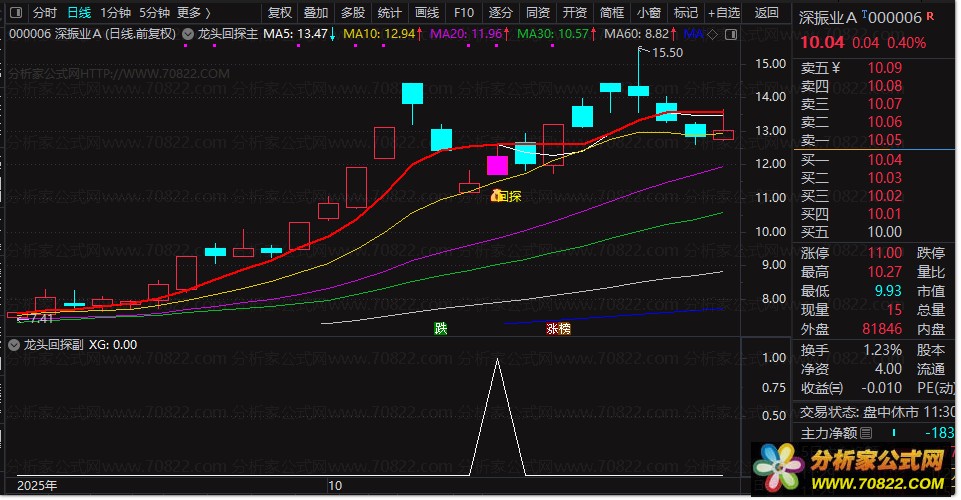Open the 龙头回探主 indicator settings arrow
This screenshot has height=500, width=961.
(x=188, y=34)
